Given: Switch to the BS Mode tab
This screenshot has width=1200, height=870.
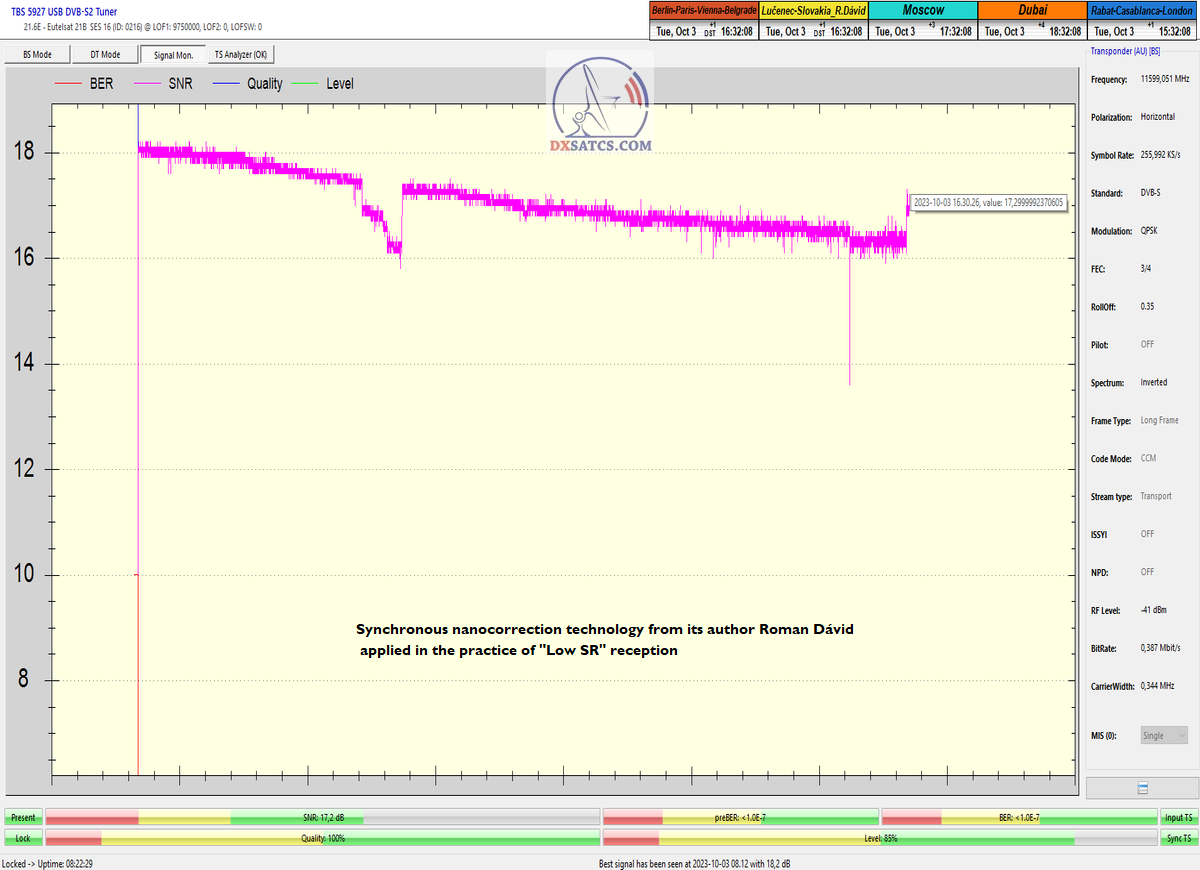Looking at the screenshot, I should pyautogui.click(x=37, y=55).
